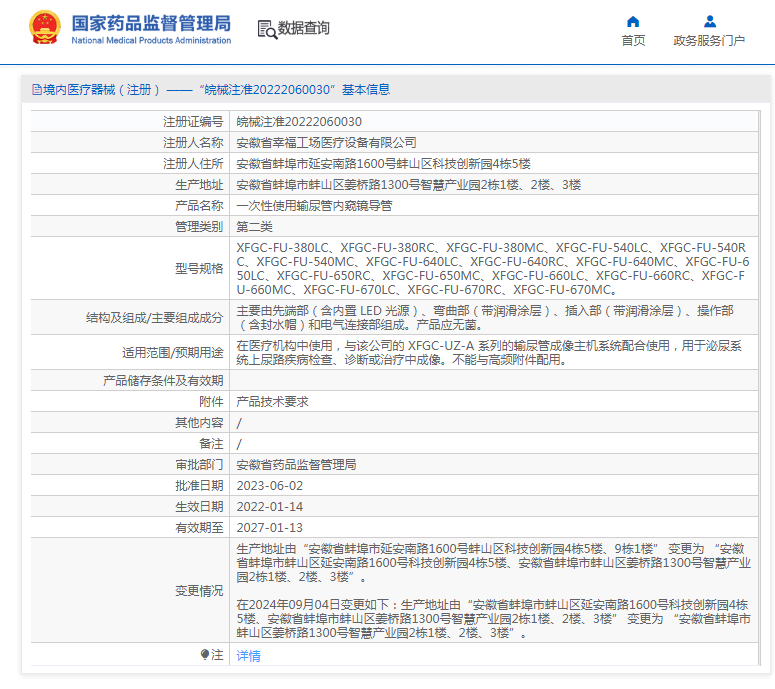
Task: Select expiry date 2027-01-13
Action: click(x=270, y=528)
